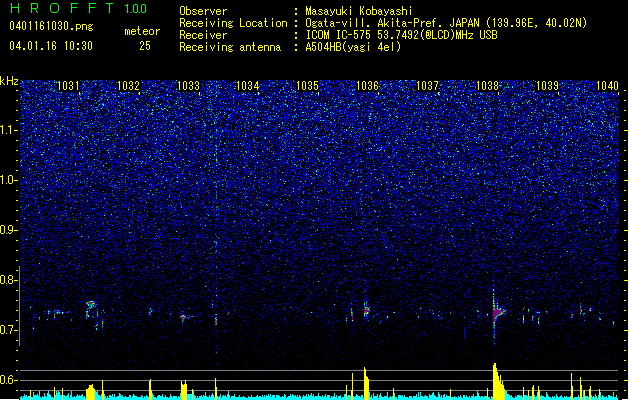Select the filename 0401161030.png
The image size is (629, 400).
[x=51, y=26]
